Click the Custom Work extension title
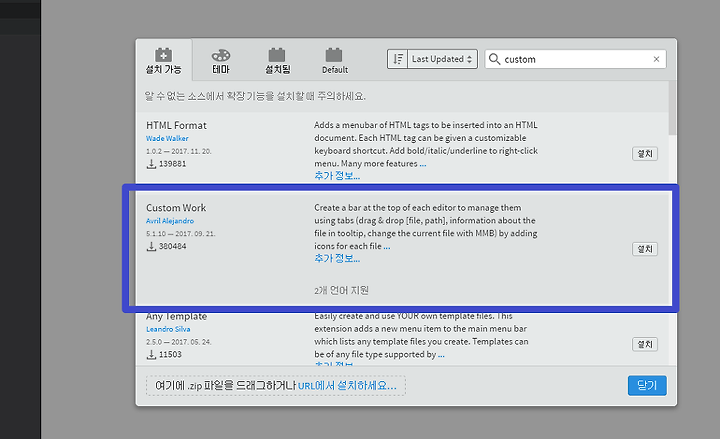The width and height of the screenshot is (720, 439). (x=176, y=208)
